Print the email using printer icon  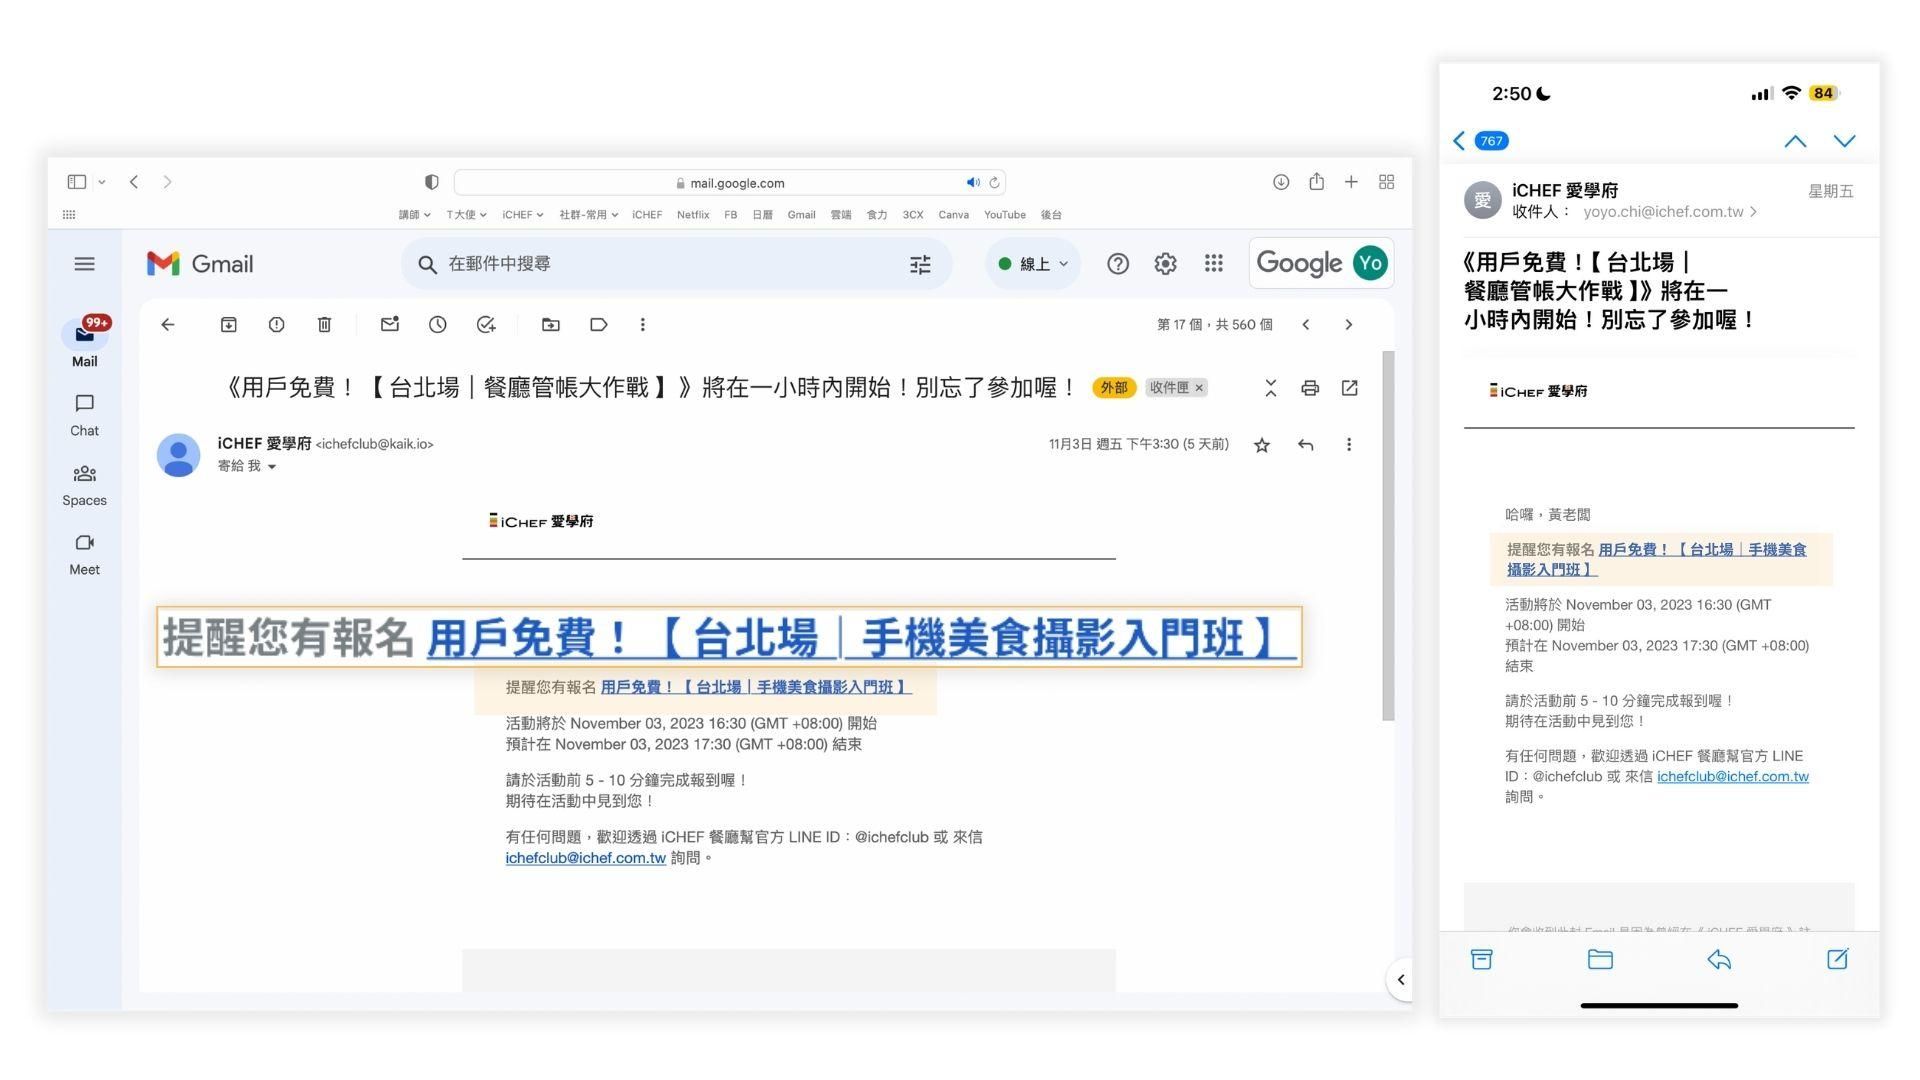(1309, 388)
